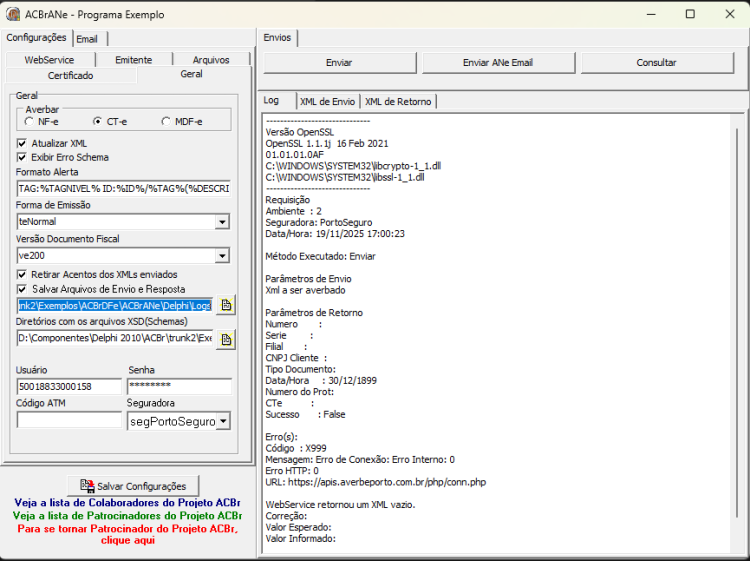Screen dimensions: 750x561
Task: Click Enviar ANe Email button
Action: click(x=498, y=63)
